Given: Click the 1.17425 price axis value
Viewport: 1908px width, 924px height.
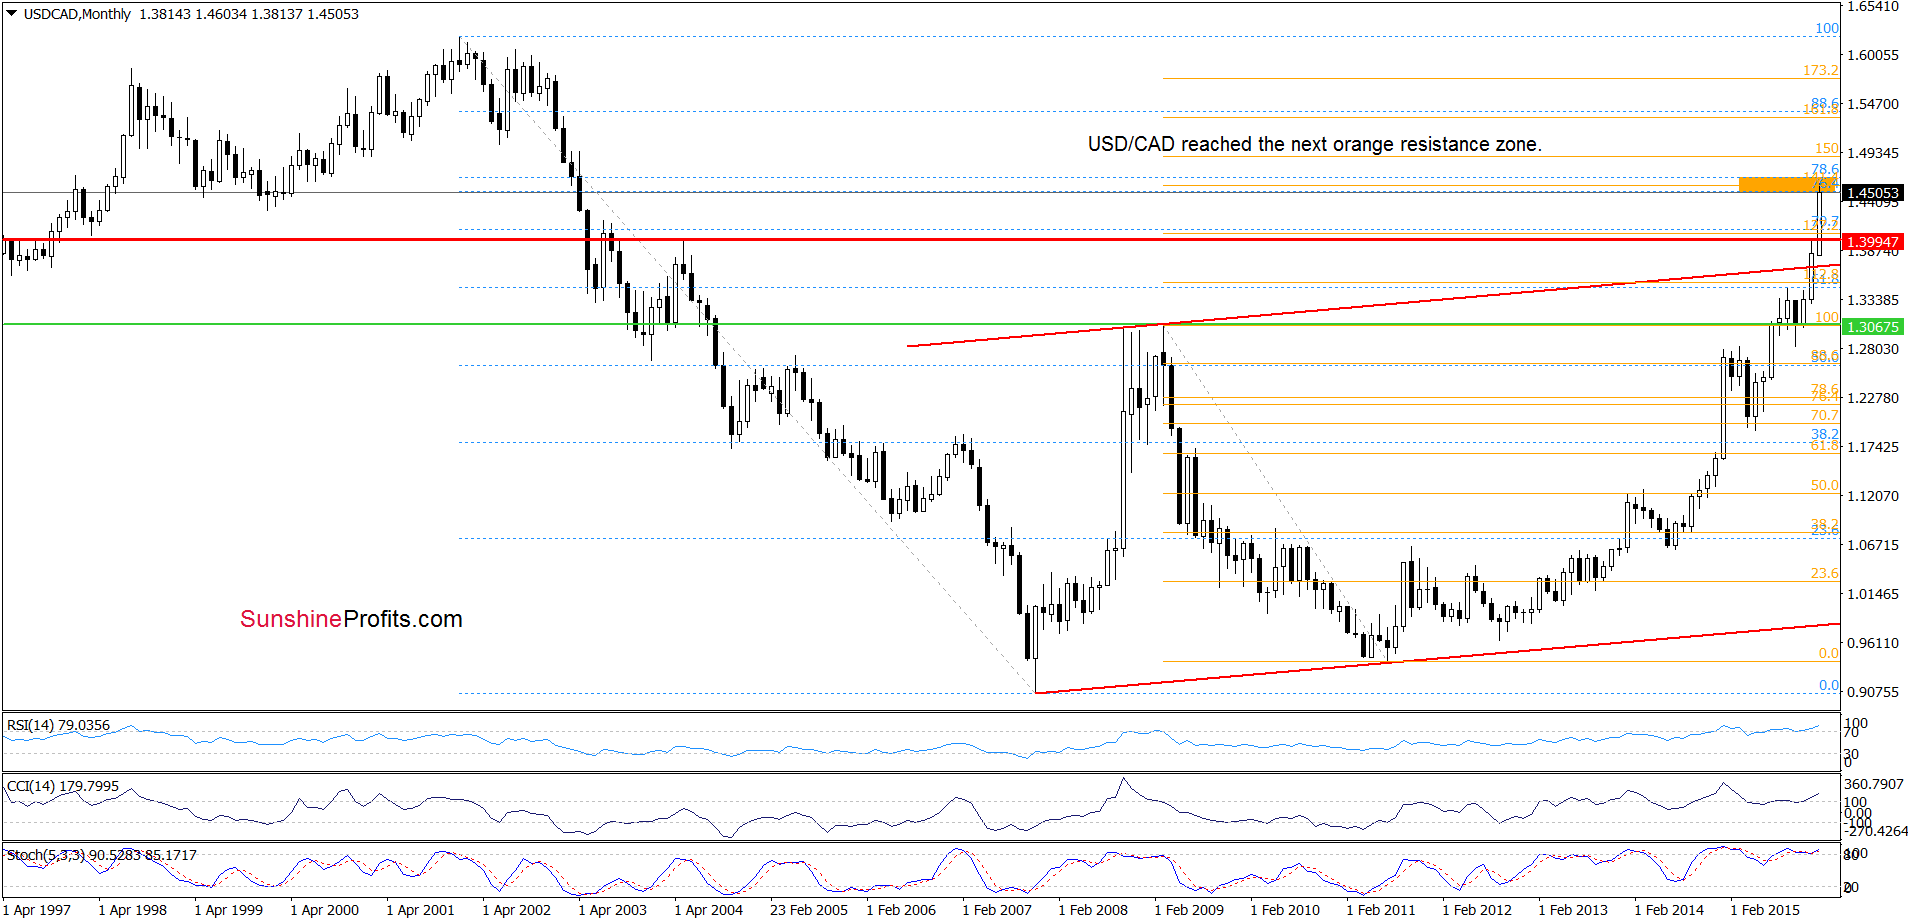Looking at the screenshot, I should [x=1873, y=447].
